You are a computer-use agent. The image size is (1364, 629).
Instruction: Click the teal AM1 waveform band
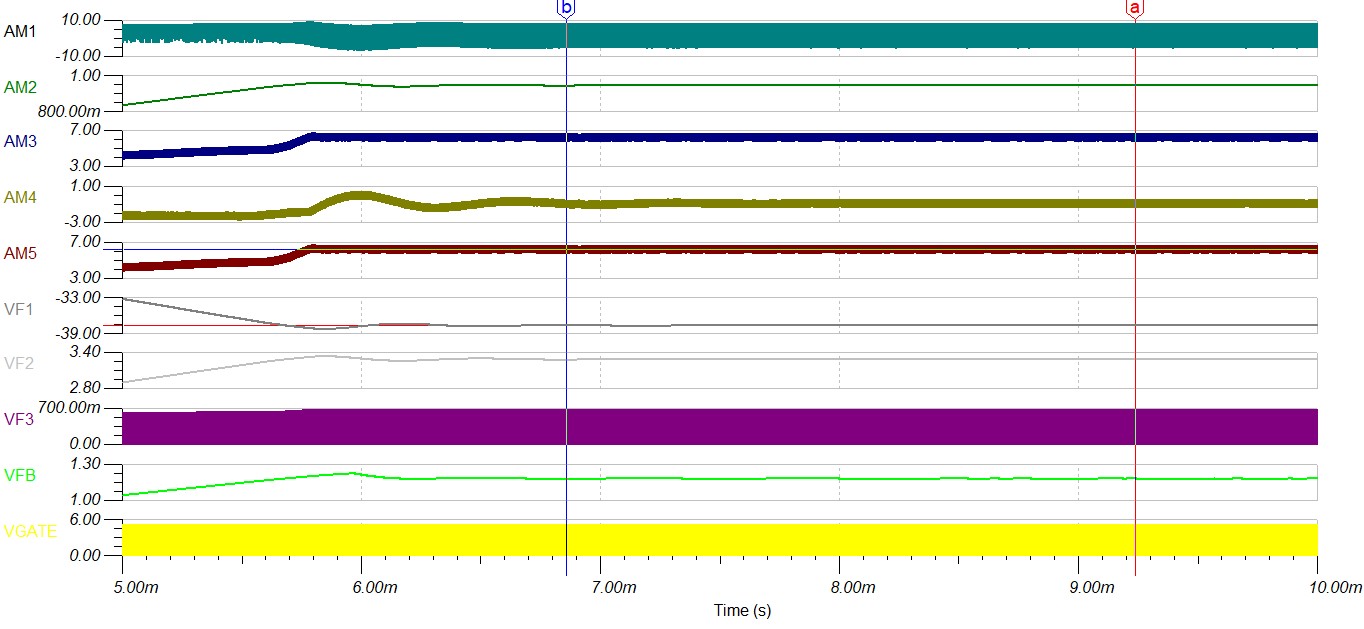click(720, 35)
